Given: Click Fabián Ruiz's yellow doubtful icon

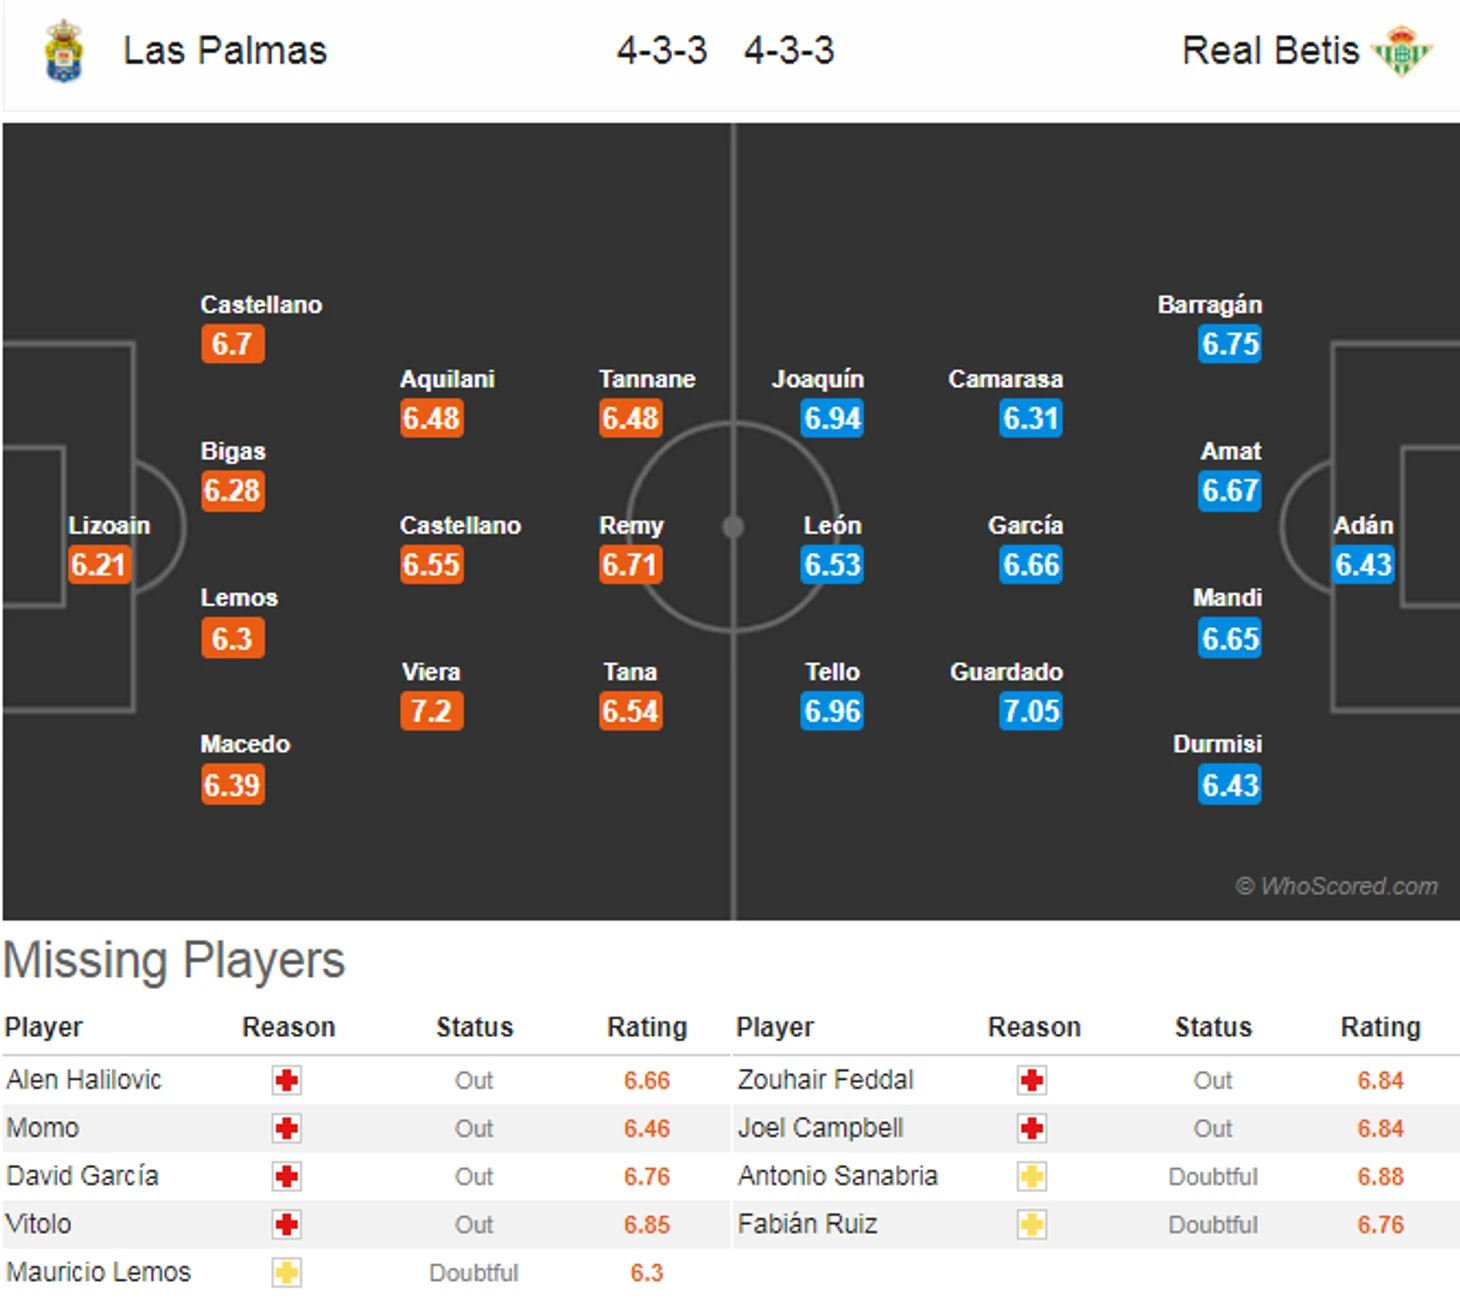Looking at the screenshot, I should 1032,1225.
